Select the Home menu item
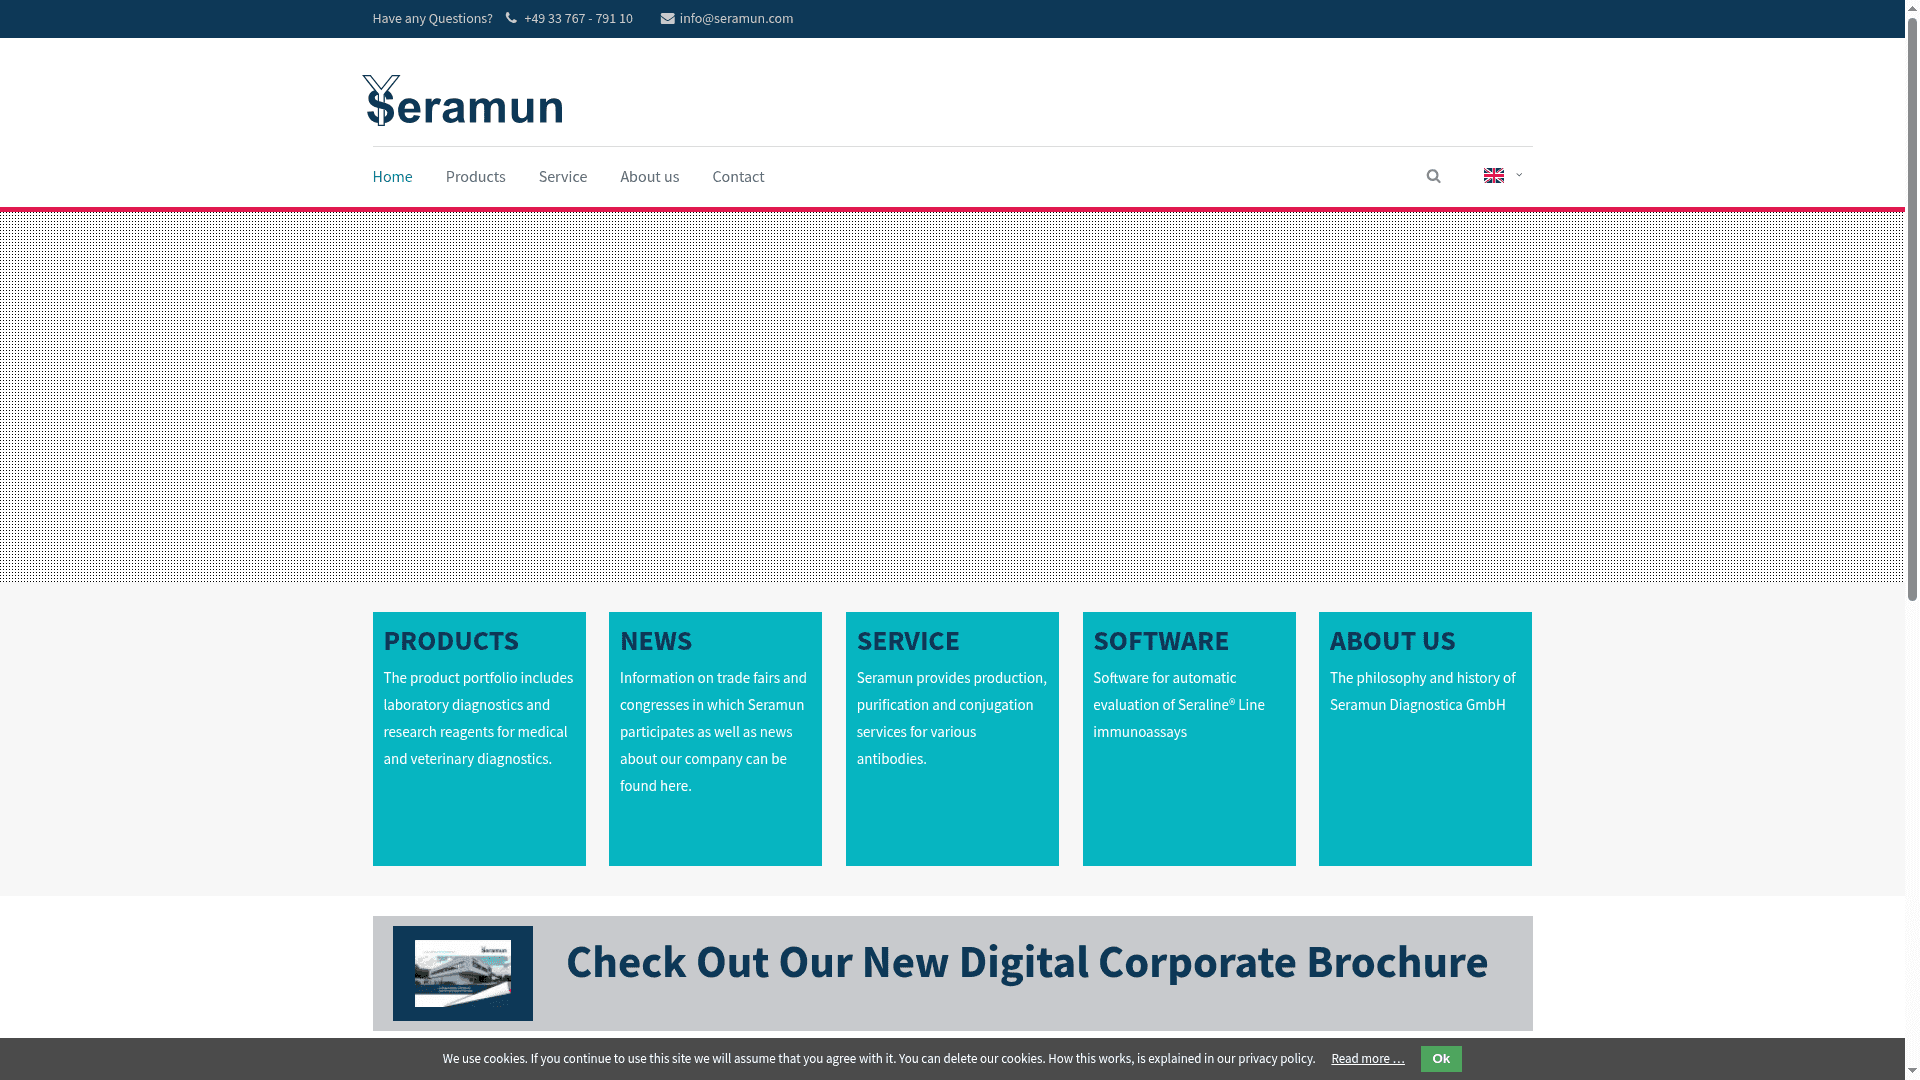This screenshot has width=1920, height=1080. click(x=392, y=176)
